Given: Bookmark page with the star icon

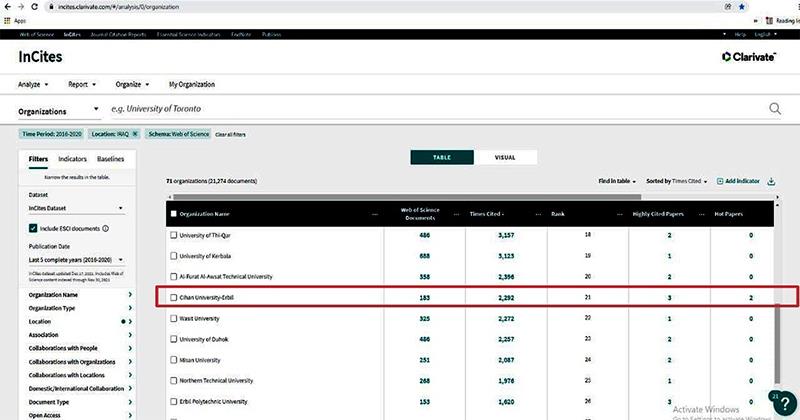Looking at the screenshot, I should [x=742, y=7].
